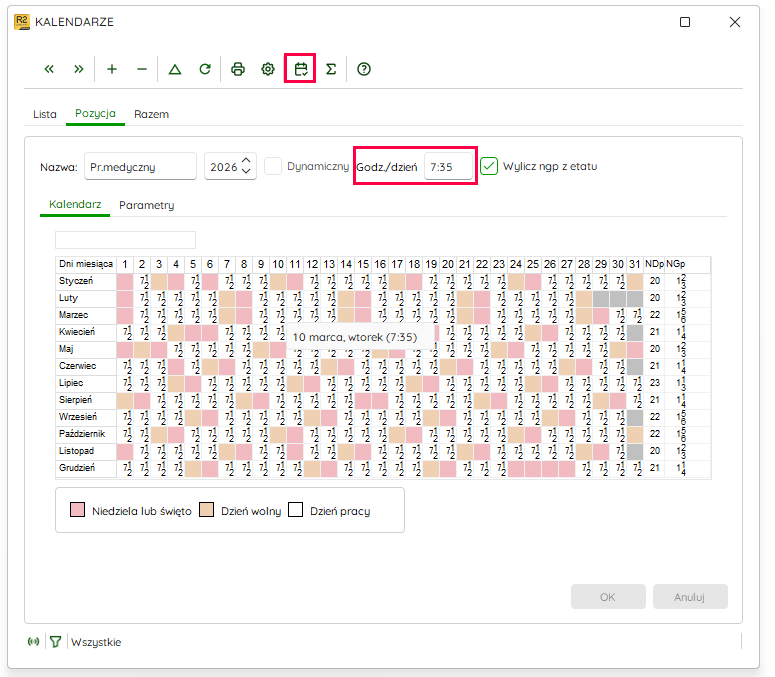Click the Godz./dzień field showing 7:35
The width and height of the screenshot is (775, 677).
coord(448,167)
